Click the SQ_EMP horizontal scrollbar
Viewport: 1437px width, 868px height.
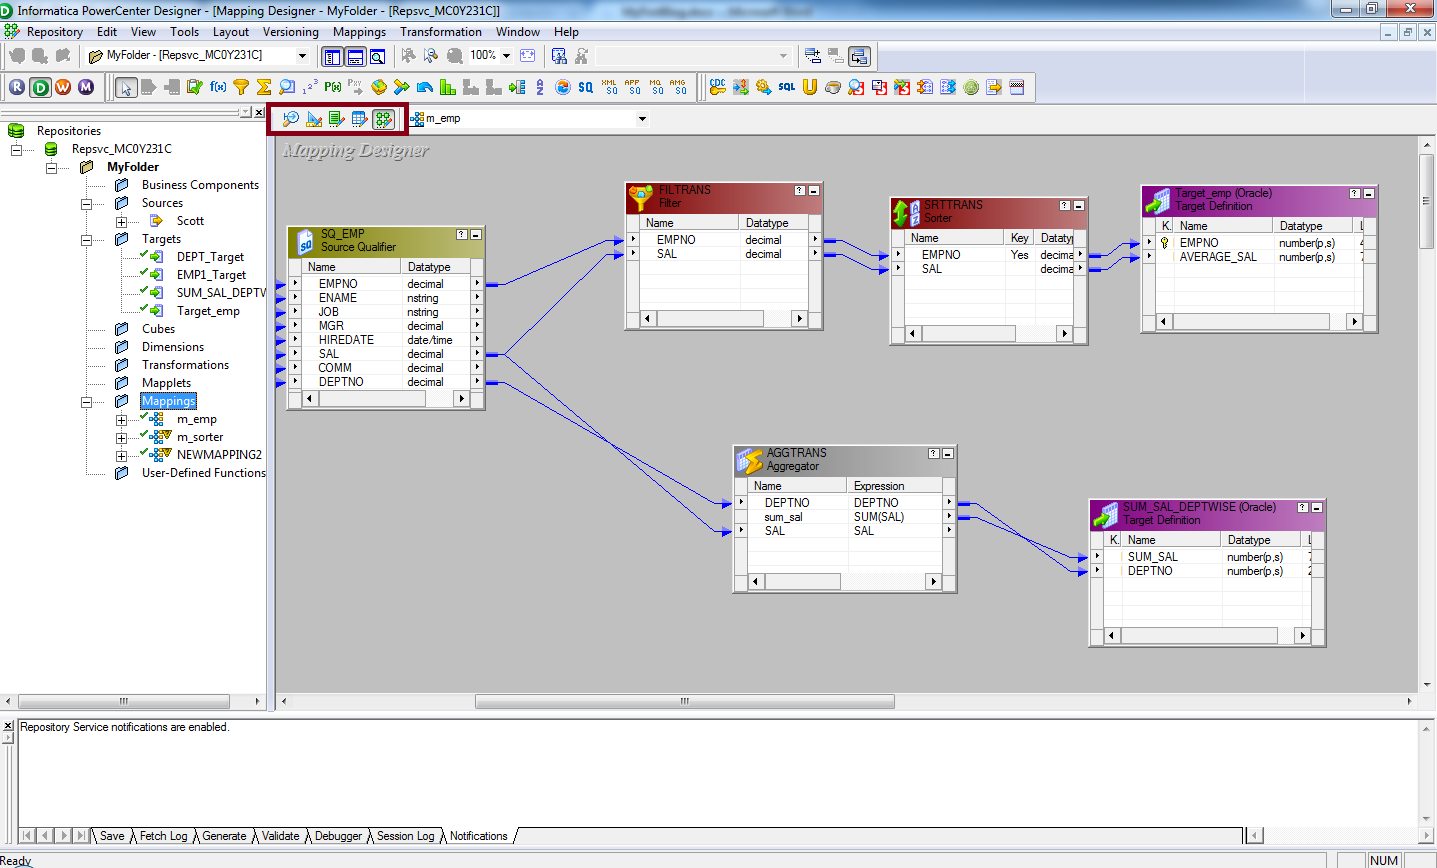coord(372,398)
